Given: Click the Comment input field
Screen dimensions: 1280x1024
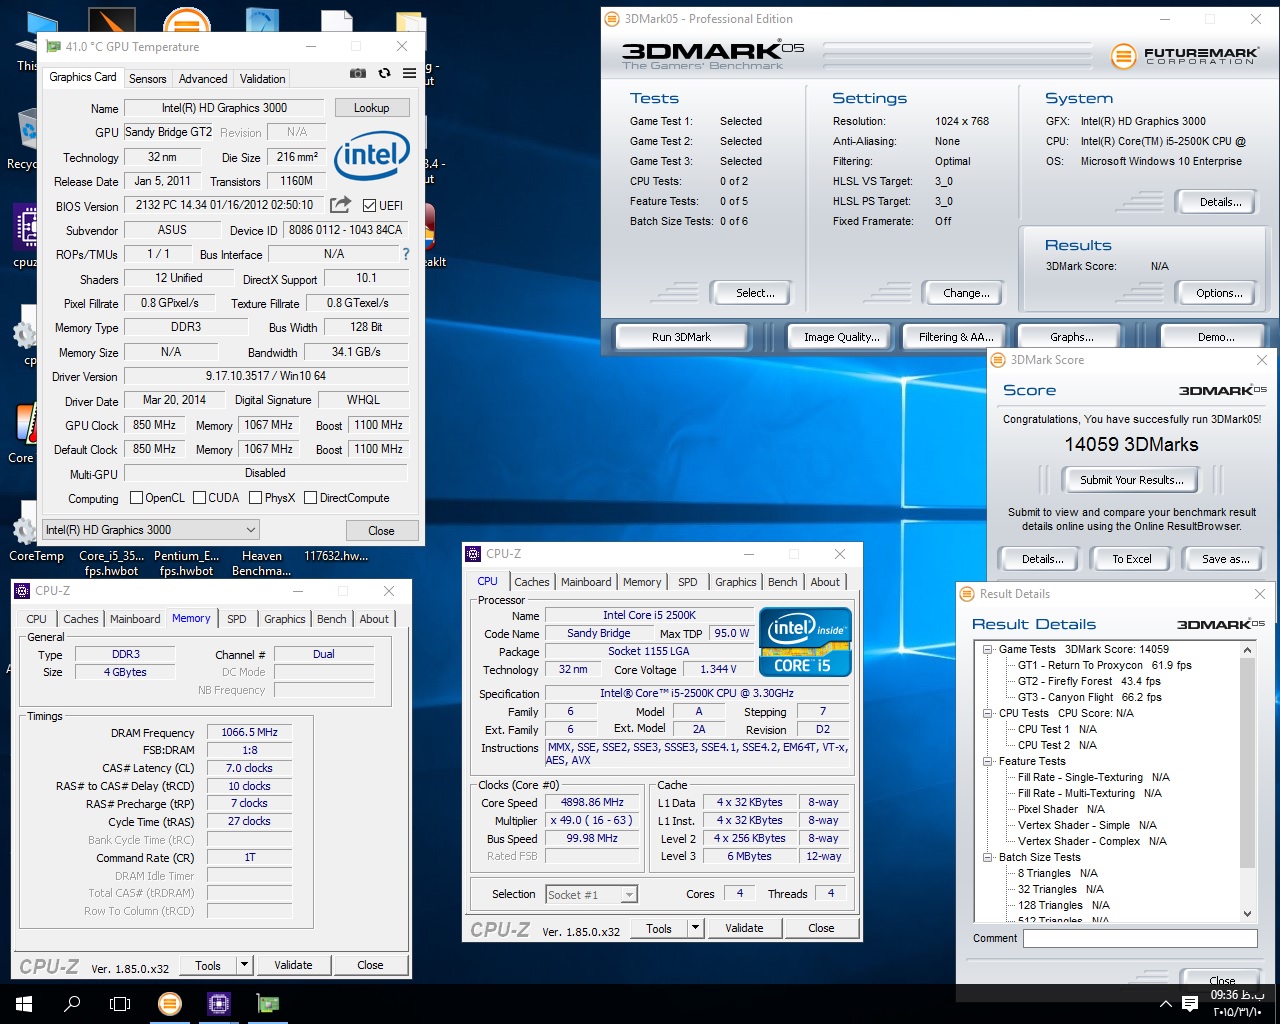Looking at the screenshot, I should (x=1140, y=938).
